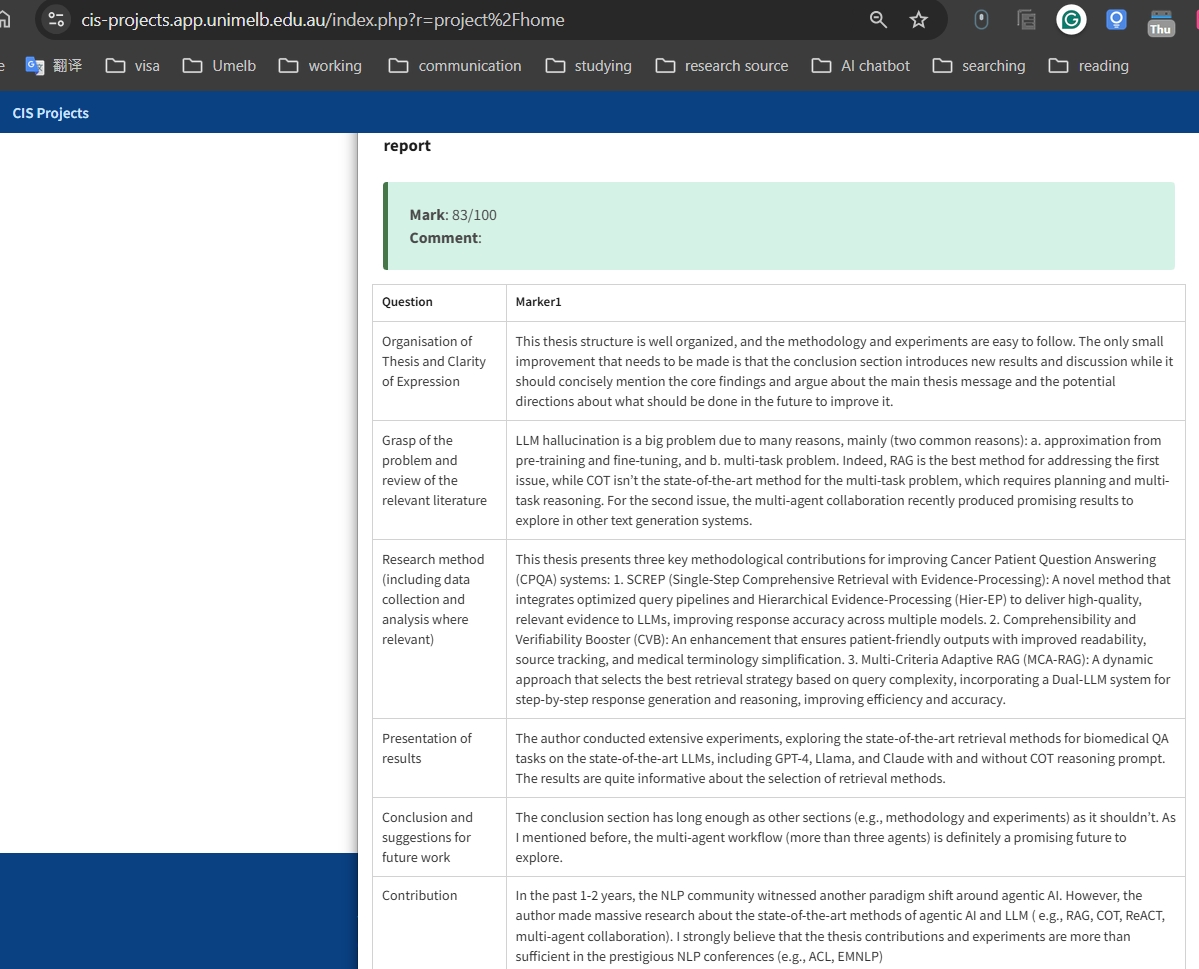Viewport: 1199px width, 969px height.
Task: Click the zoom magnifier icon in address bar
Action: click(x=878, y=20)
